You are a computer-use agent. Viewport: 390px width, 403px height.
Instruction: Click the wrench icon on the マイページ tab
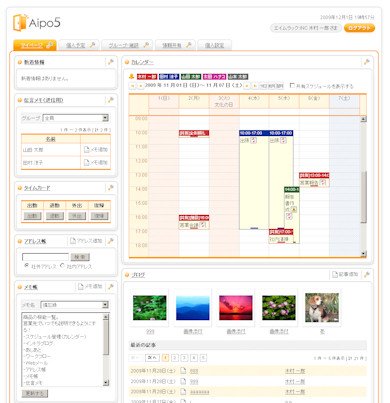pyautogui.click(x=50, y=45)
